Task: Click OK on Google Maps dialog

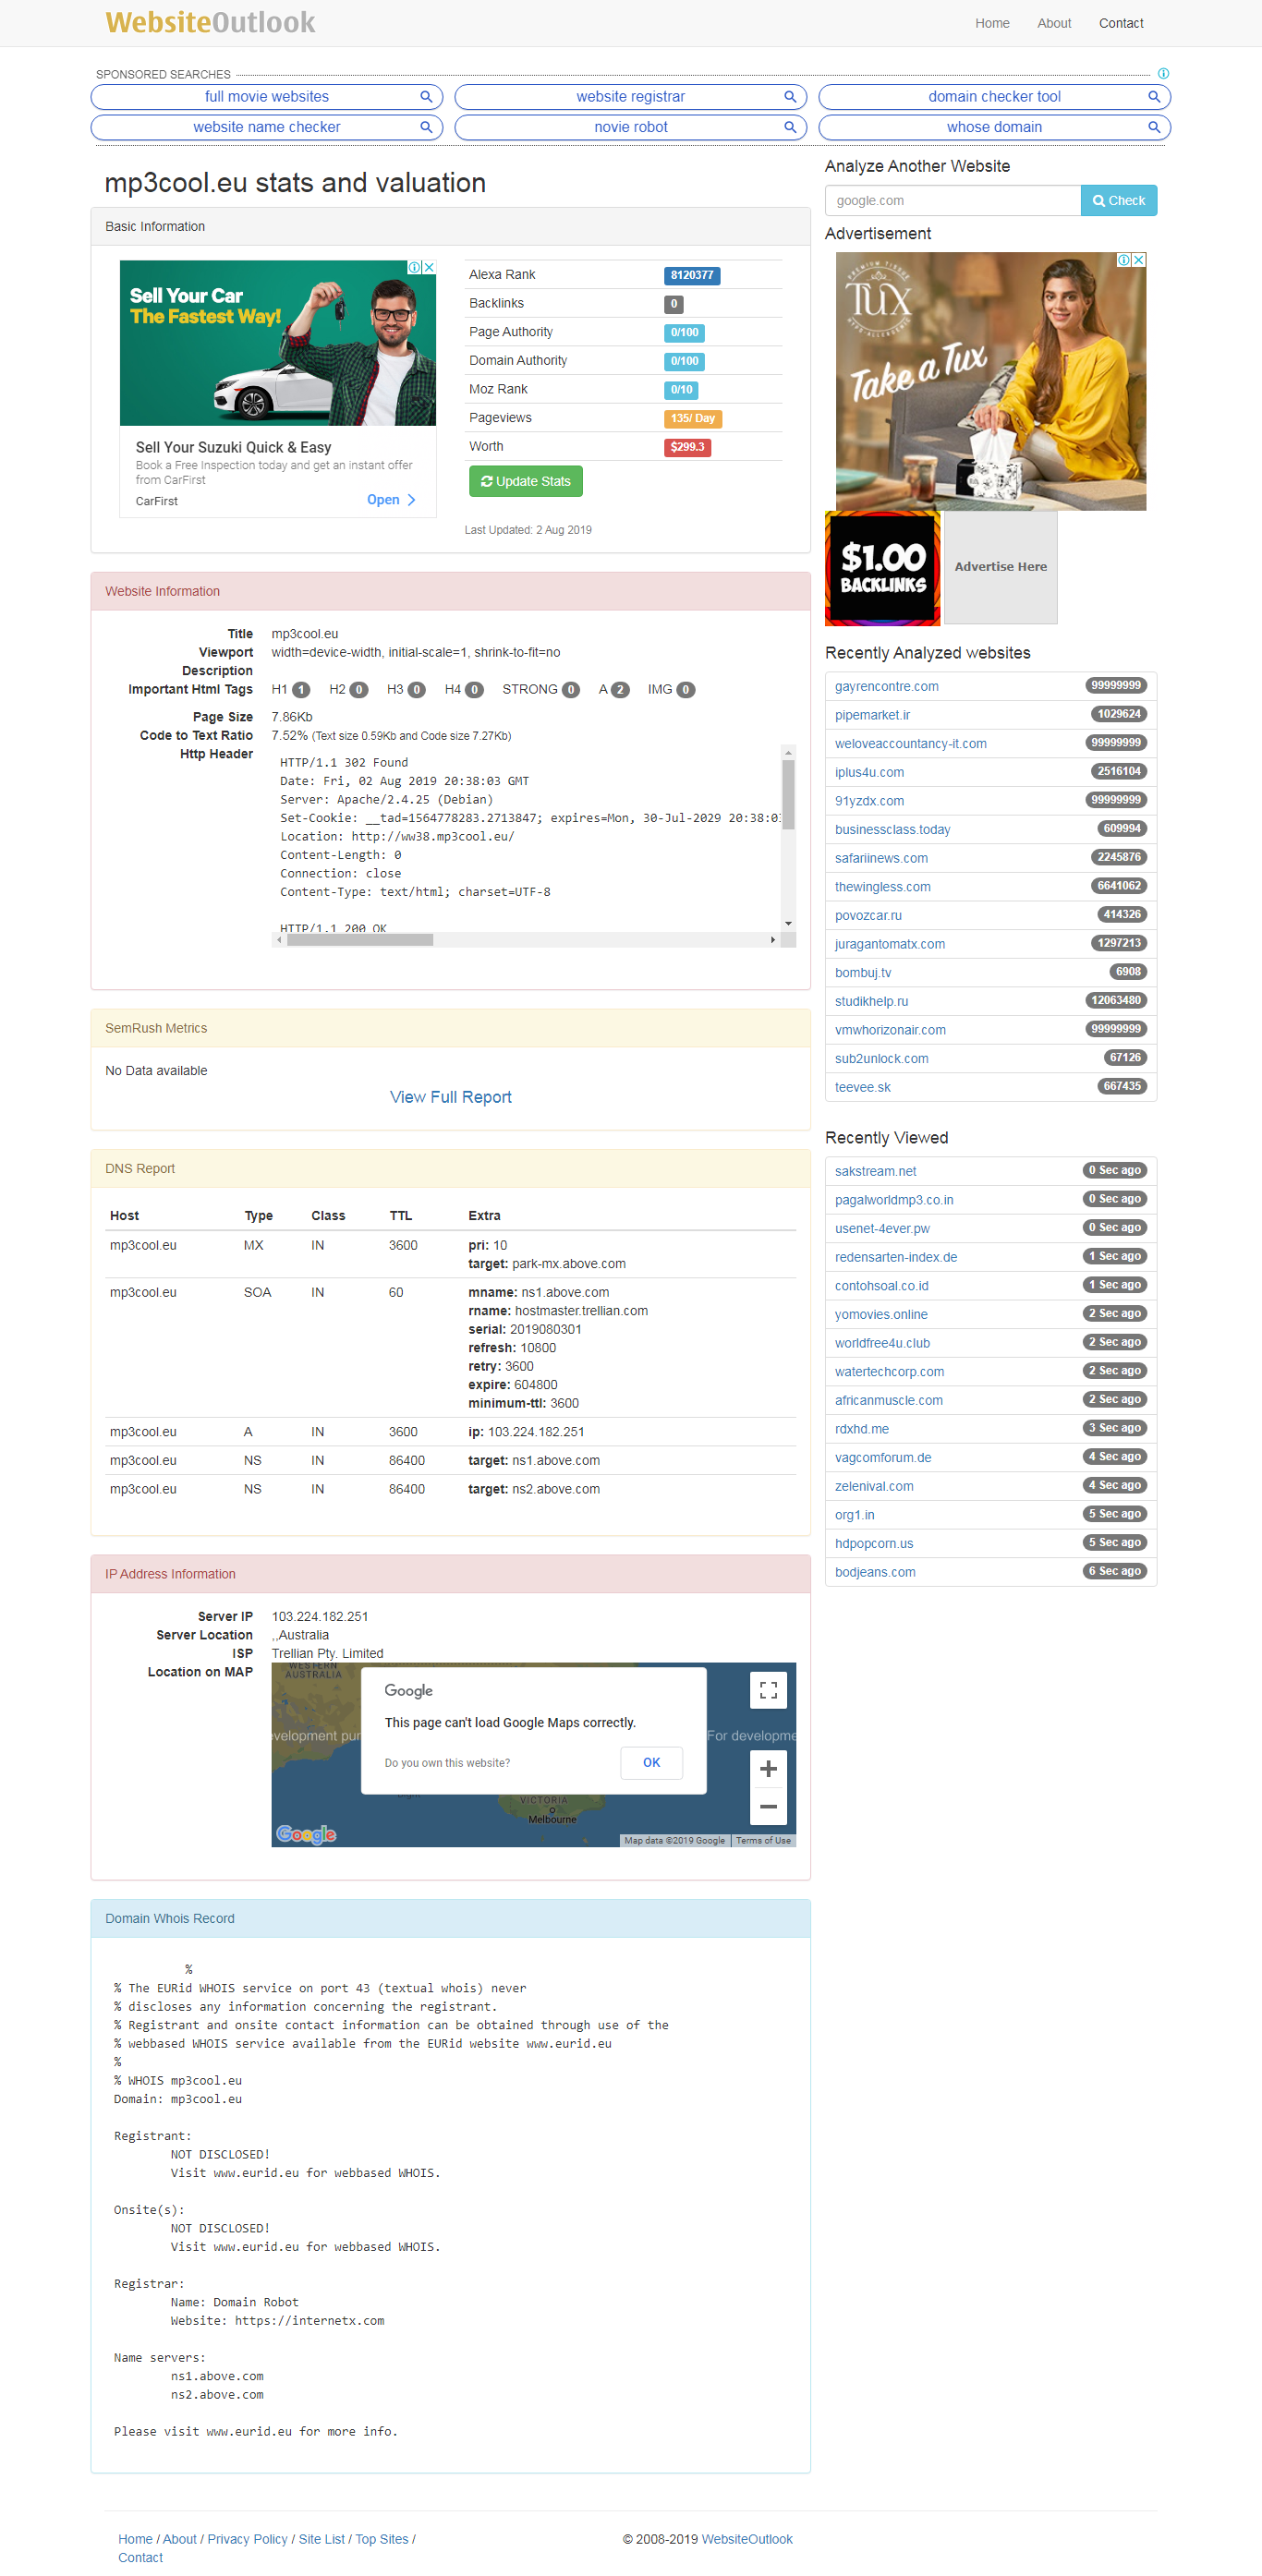Action: 651,1762
